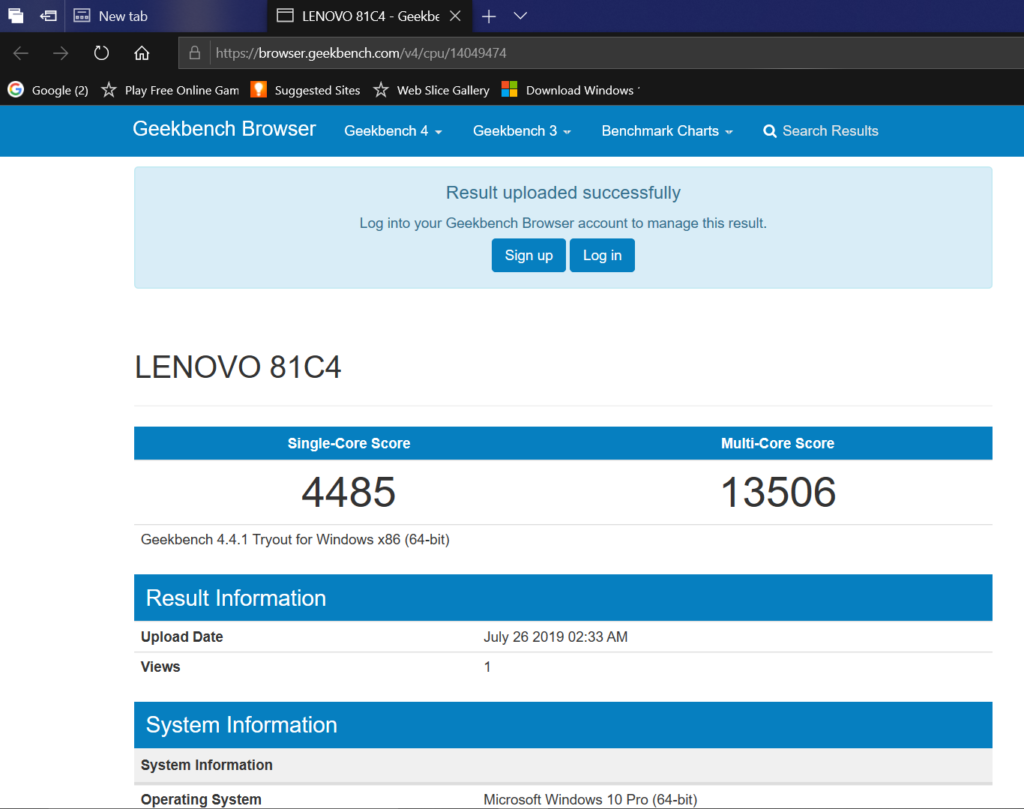Viewport: 1024px width, 809px height.
Task: Click the multi-core score 13506
Action: click(x=778, y=492)
